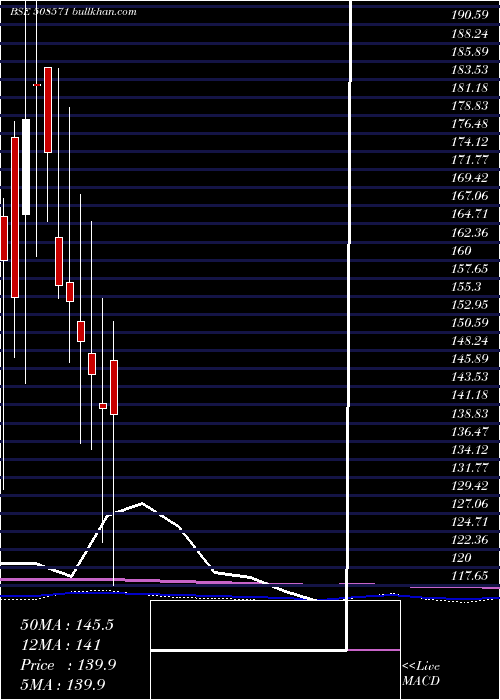
Task: Click the 183.53 price axis label
Action: pyautogui.click(x=469, y=70)
